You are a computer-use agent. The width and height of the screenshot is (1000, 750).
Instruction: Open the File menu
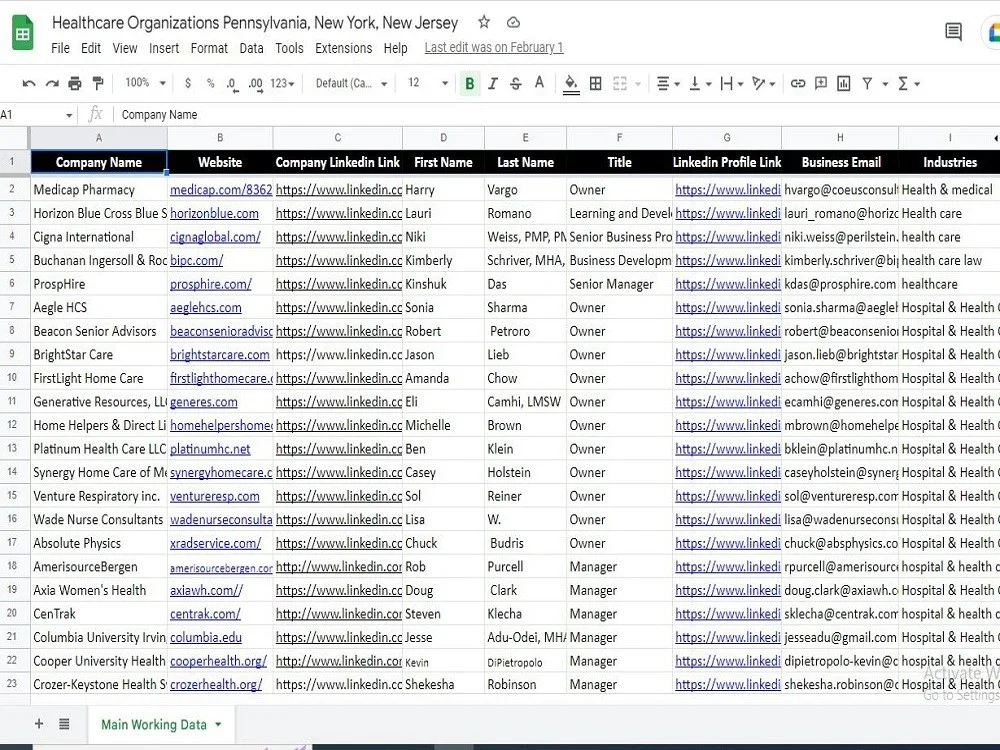[x=60, y=48]
